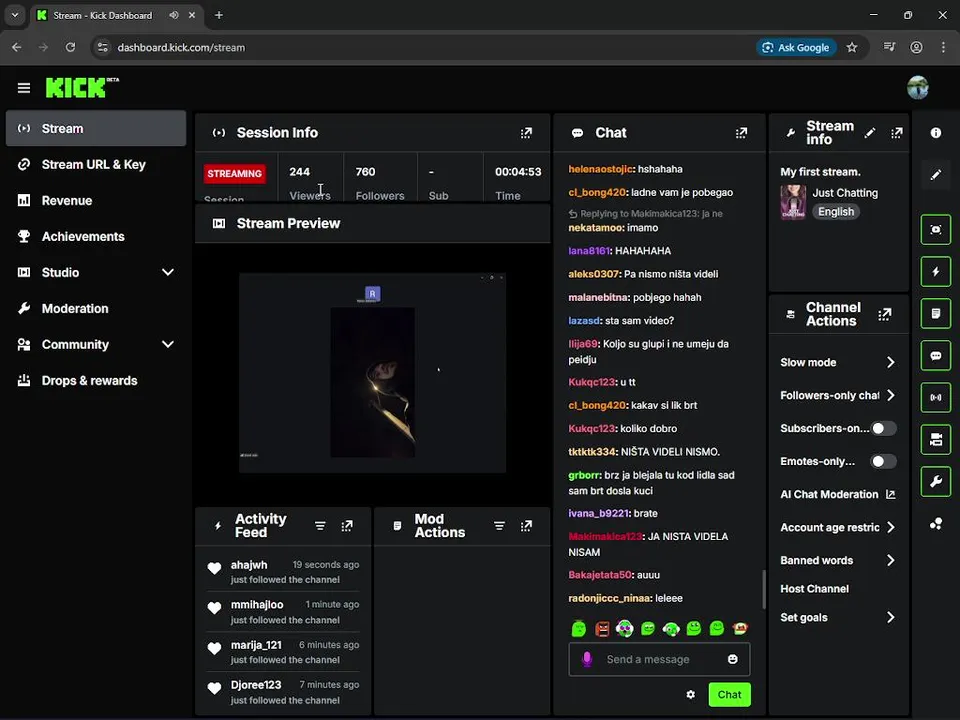Toggle Subscribers-only chat switch

click(883, 429)
